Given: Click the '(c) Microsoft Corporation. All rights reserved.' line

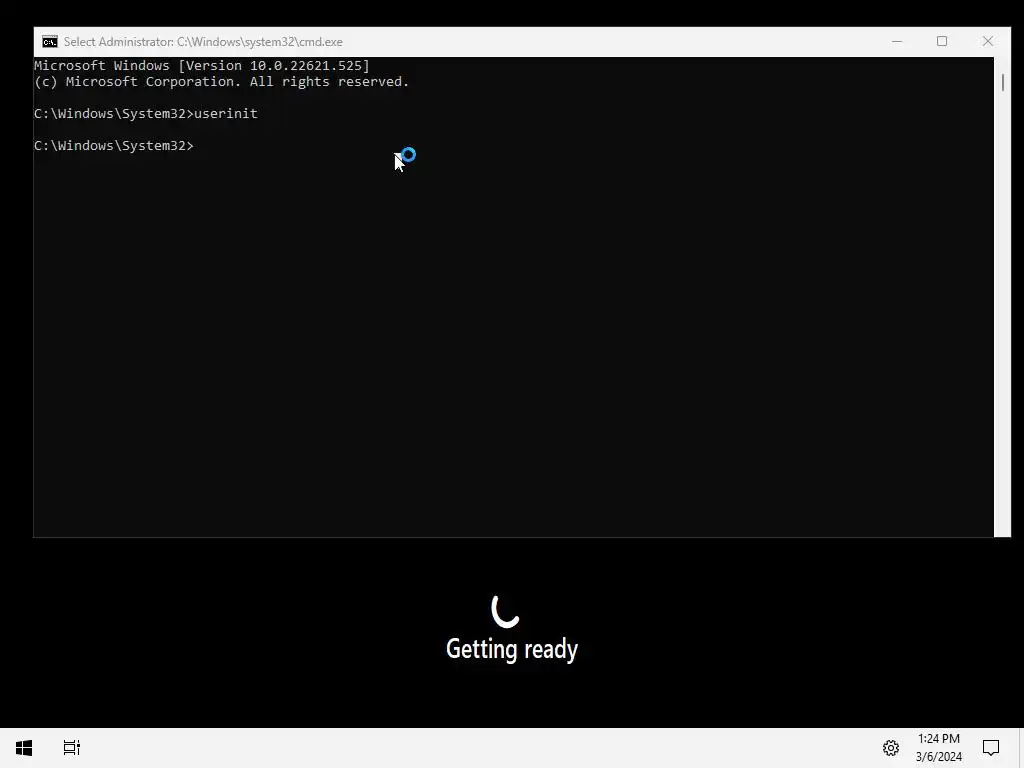Looking at the screenshot, I should click(221, 82).
